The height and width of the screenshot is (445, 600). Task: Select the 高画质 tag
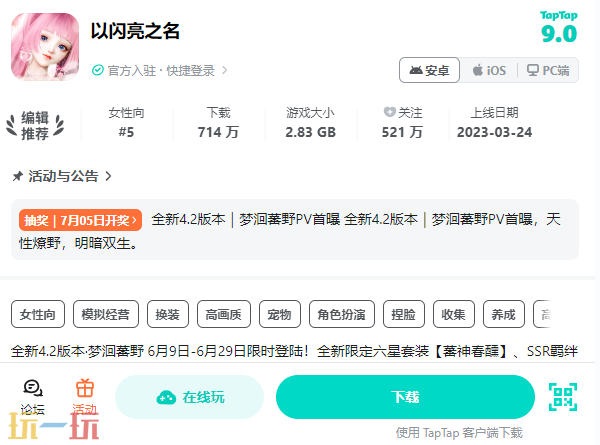[x=224, y=314]
